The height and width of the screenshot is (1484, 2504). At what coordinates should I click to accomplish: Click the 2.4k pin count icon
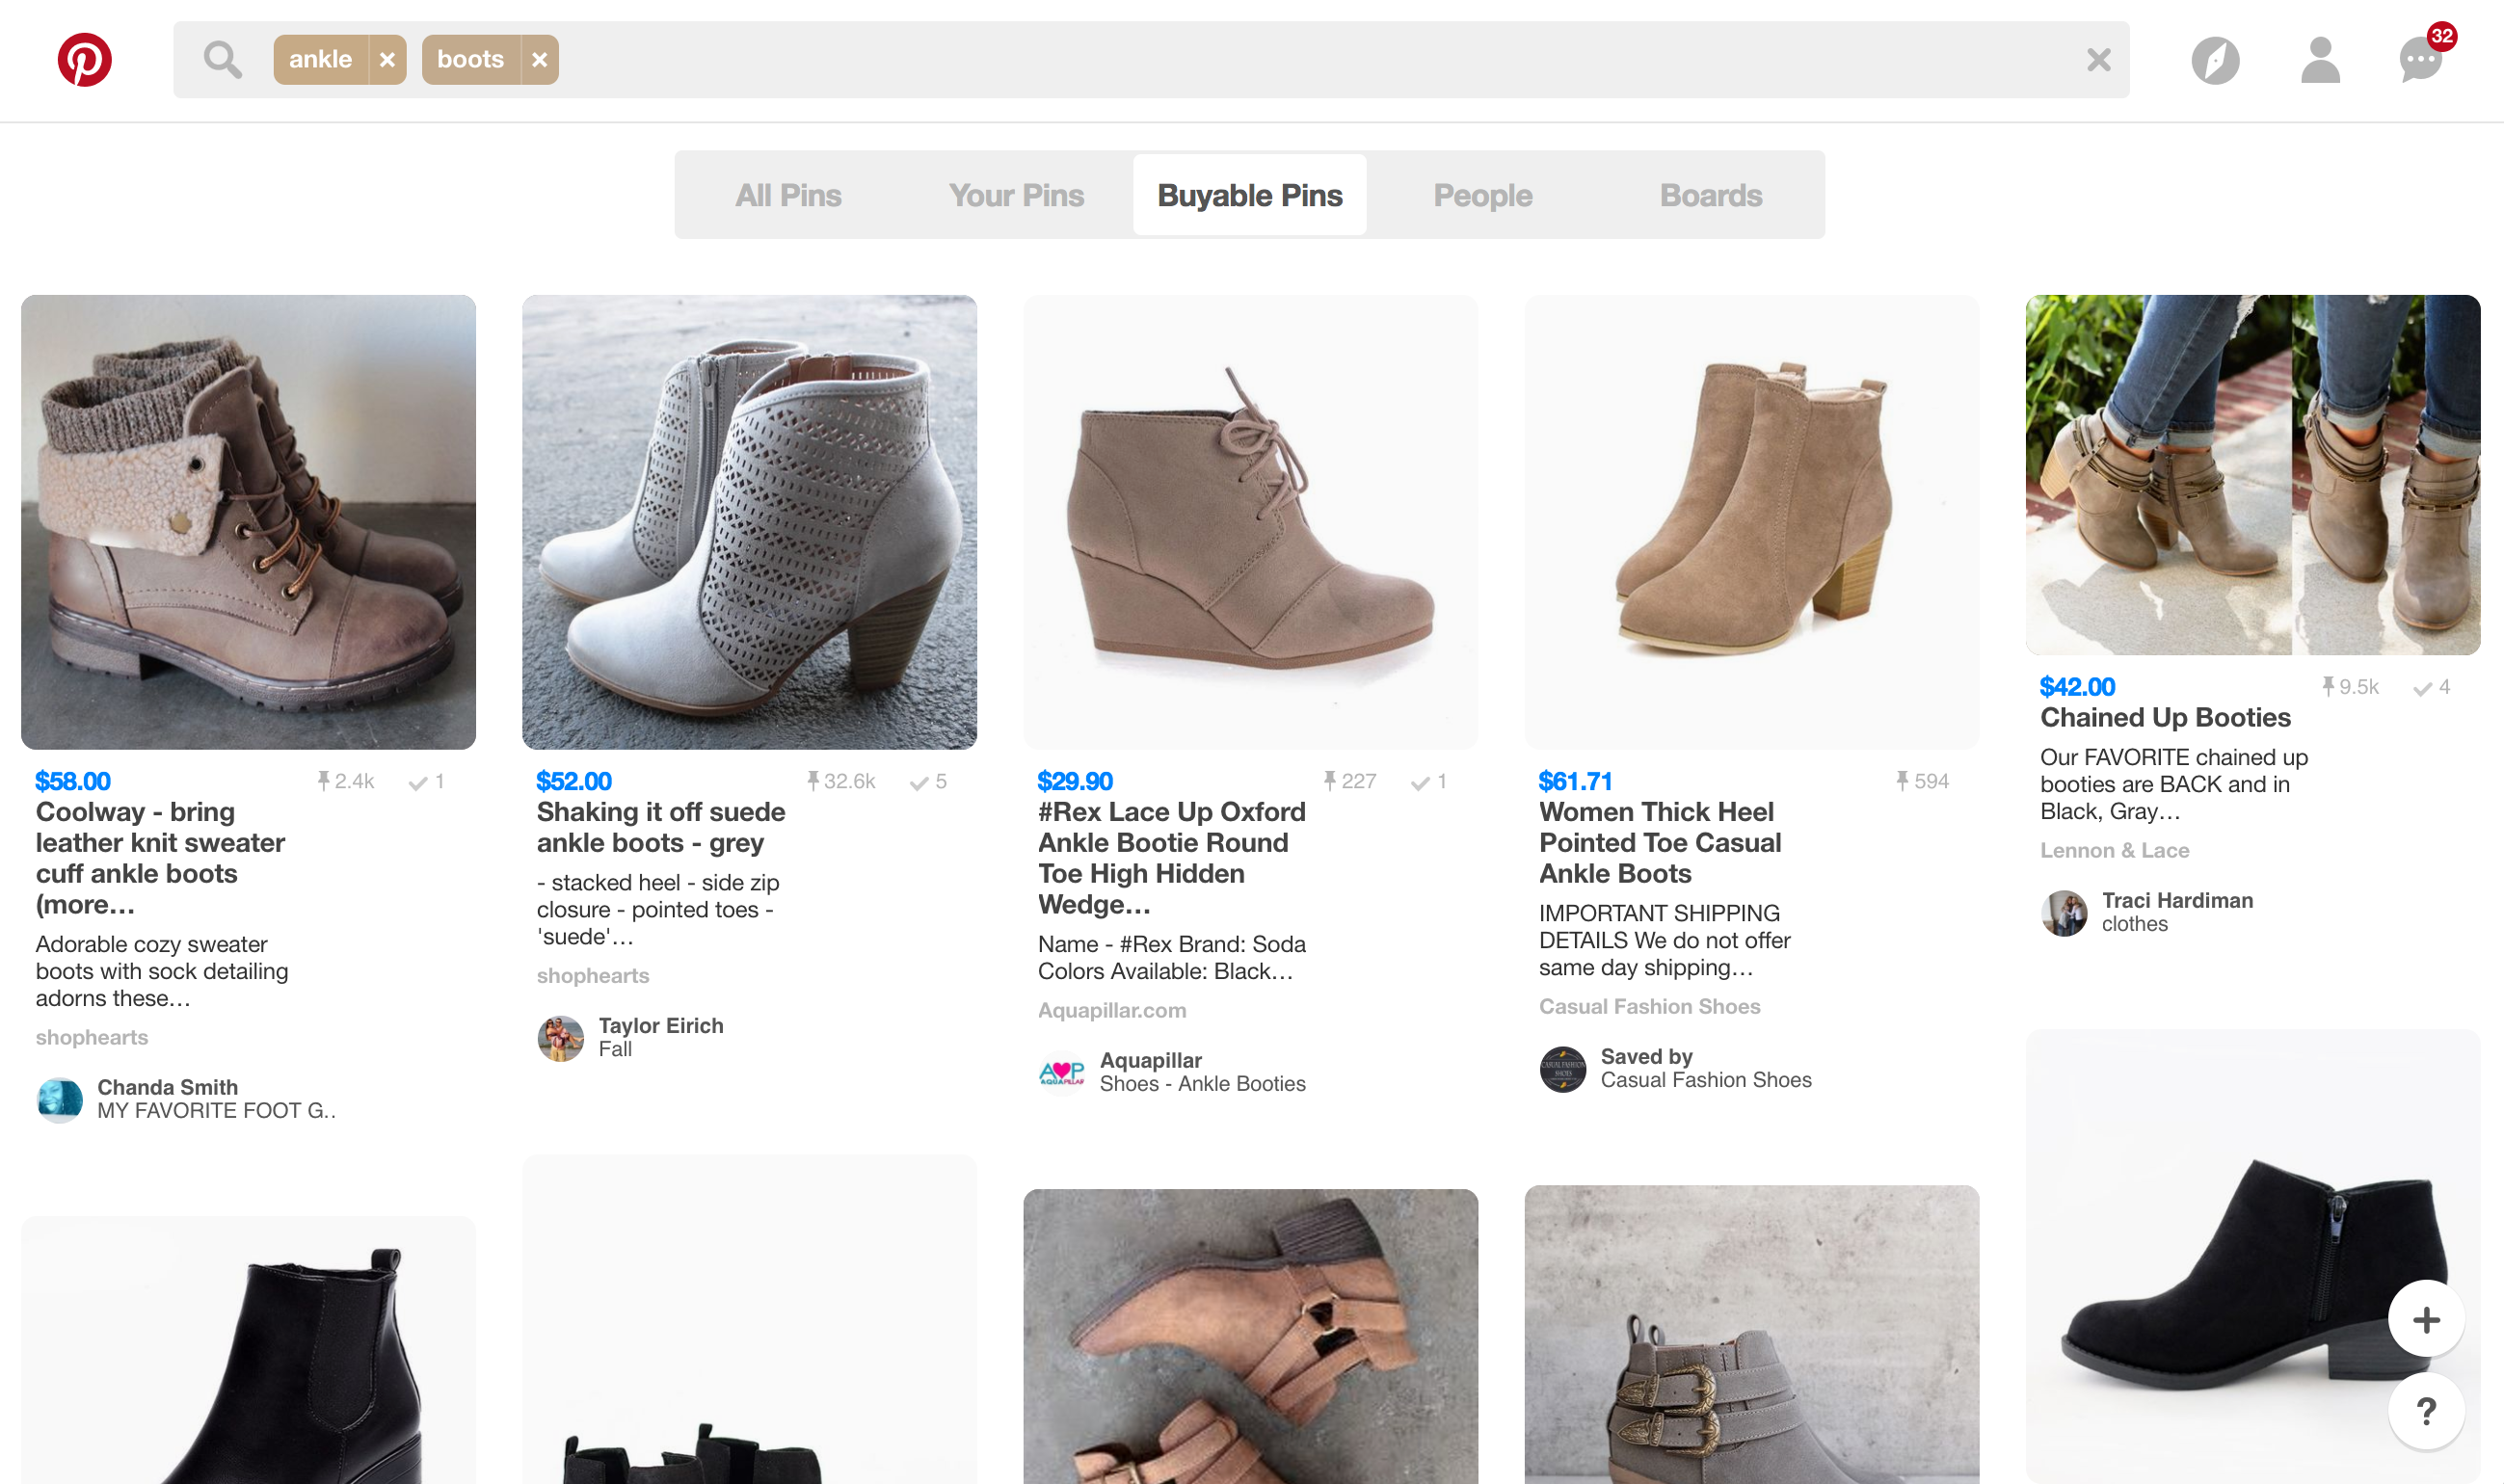coord(323,781)
